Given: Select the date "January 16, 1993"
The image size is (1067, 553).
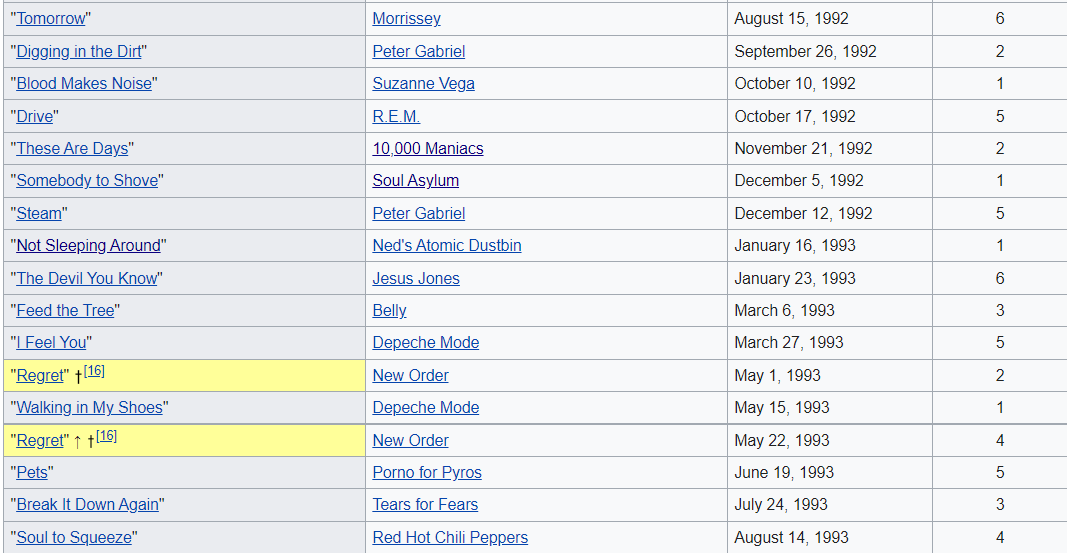Looking at the screenshot, I should coord(795,246).
